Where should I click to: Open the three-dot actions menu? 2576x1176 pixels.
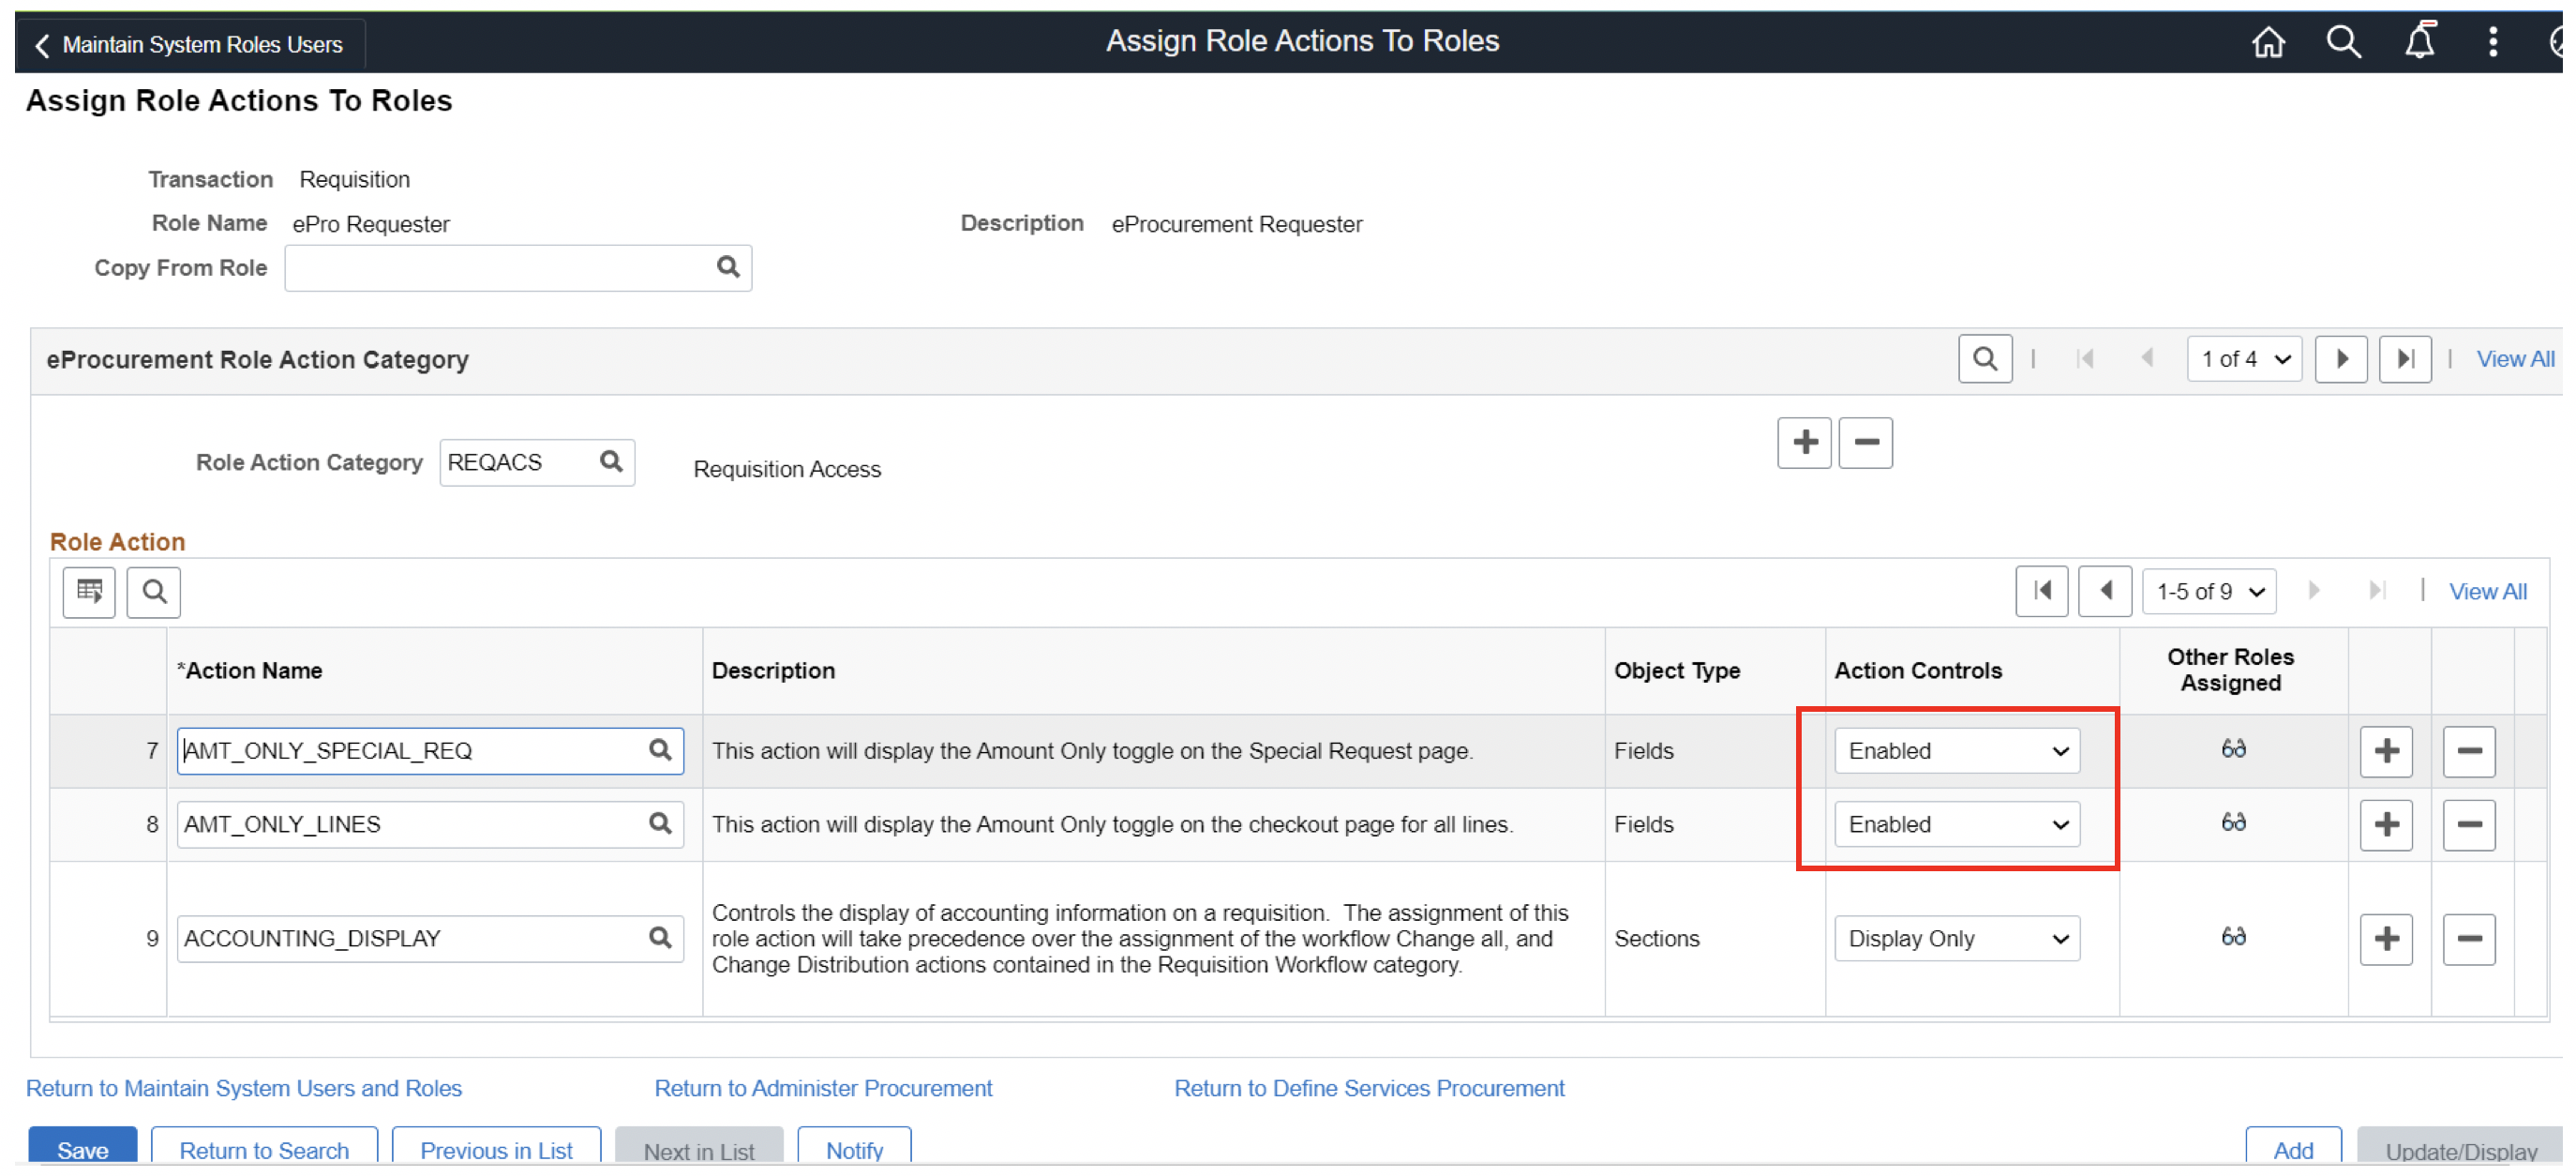pyautogui.click(x=2492, y=42)
